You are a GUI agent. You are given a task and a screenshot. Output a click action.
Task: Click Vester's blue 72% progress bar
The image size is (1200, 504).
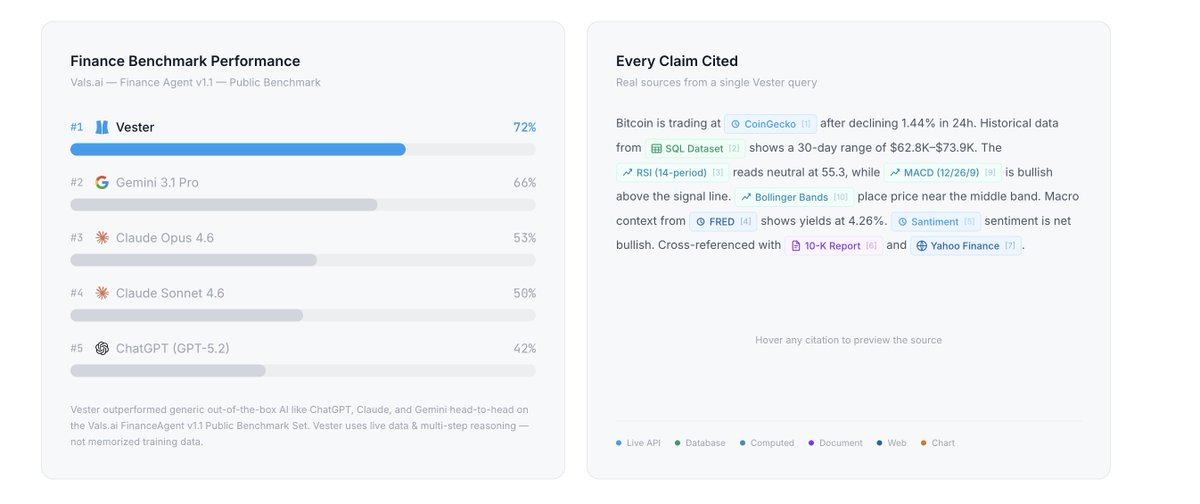click(238, 149)
